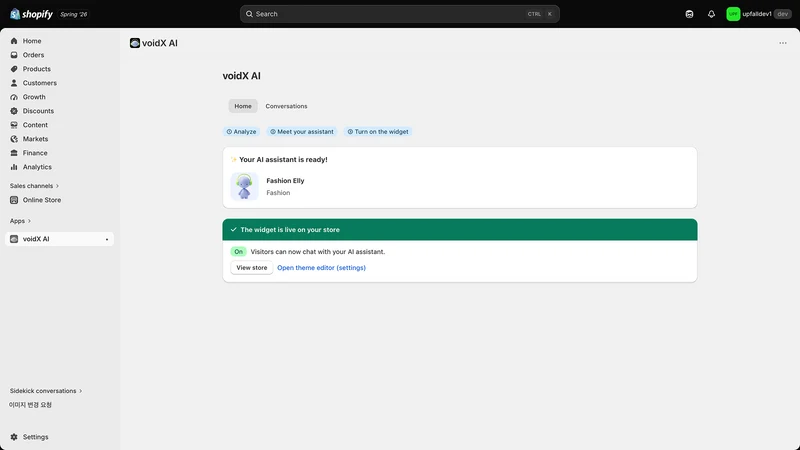
Task: Open theme editor (settings) link
Action: (x=321, y=267)
